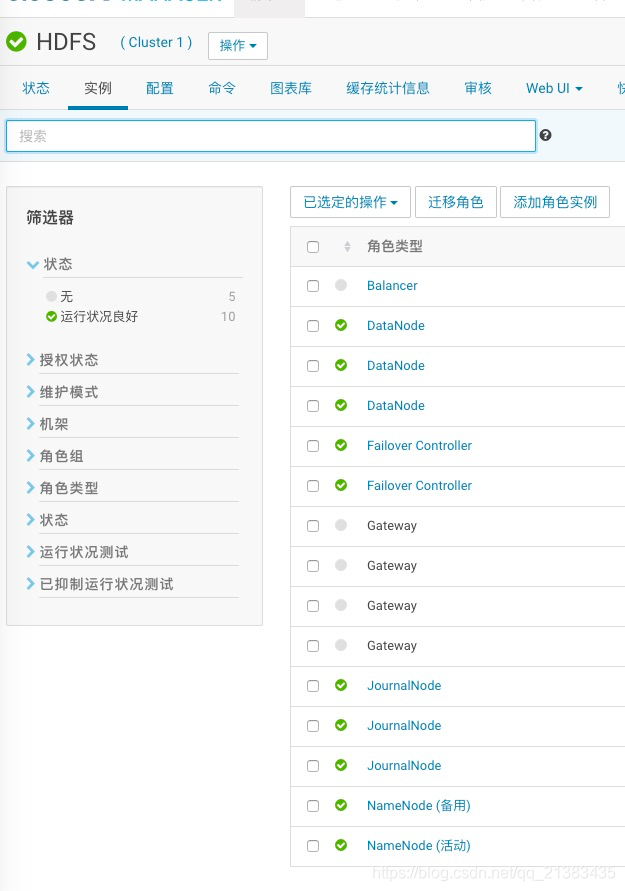The height and width of the screenshot is (891, 625).
Task: Collapse the expanded 状态 filter section
Action: (x=32, y=264)
